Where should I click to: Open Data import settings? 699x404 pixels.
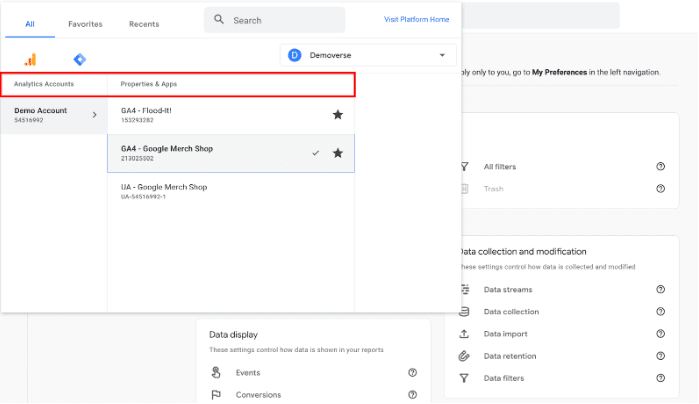(x=506, y=334)
